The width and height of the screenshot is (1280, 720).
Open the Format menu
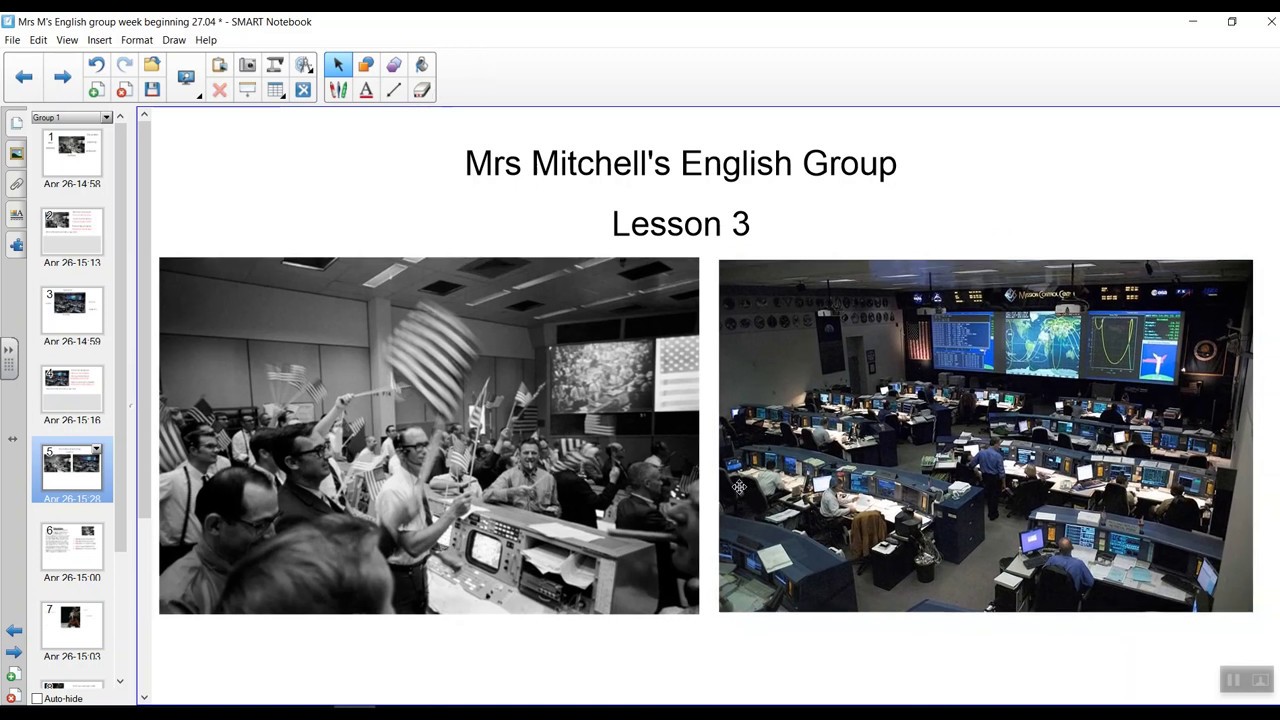137,40
